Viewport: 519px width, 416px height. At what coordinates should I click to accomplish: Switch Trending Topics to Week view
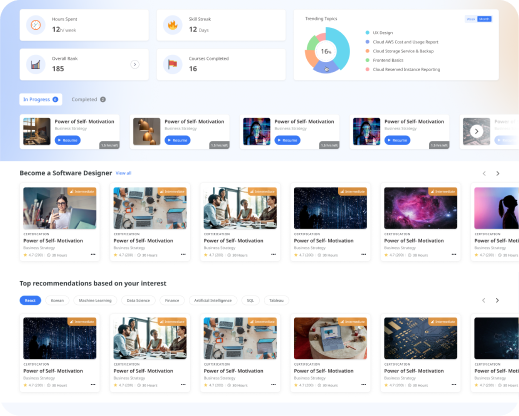tap(471, 19)
